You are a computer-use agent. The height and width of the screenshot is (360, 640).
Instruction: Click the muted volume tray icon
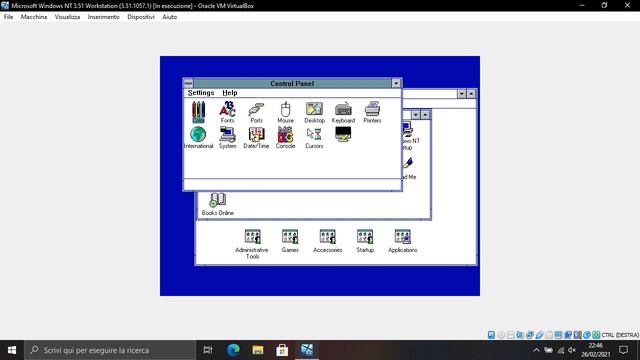pyautogui.click(x=572, y=350)
